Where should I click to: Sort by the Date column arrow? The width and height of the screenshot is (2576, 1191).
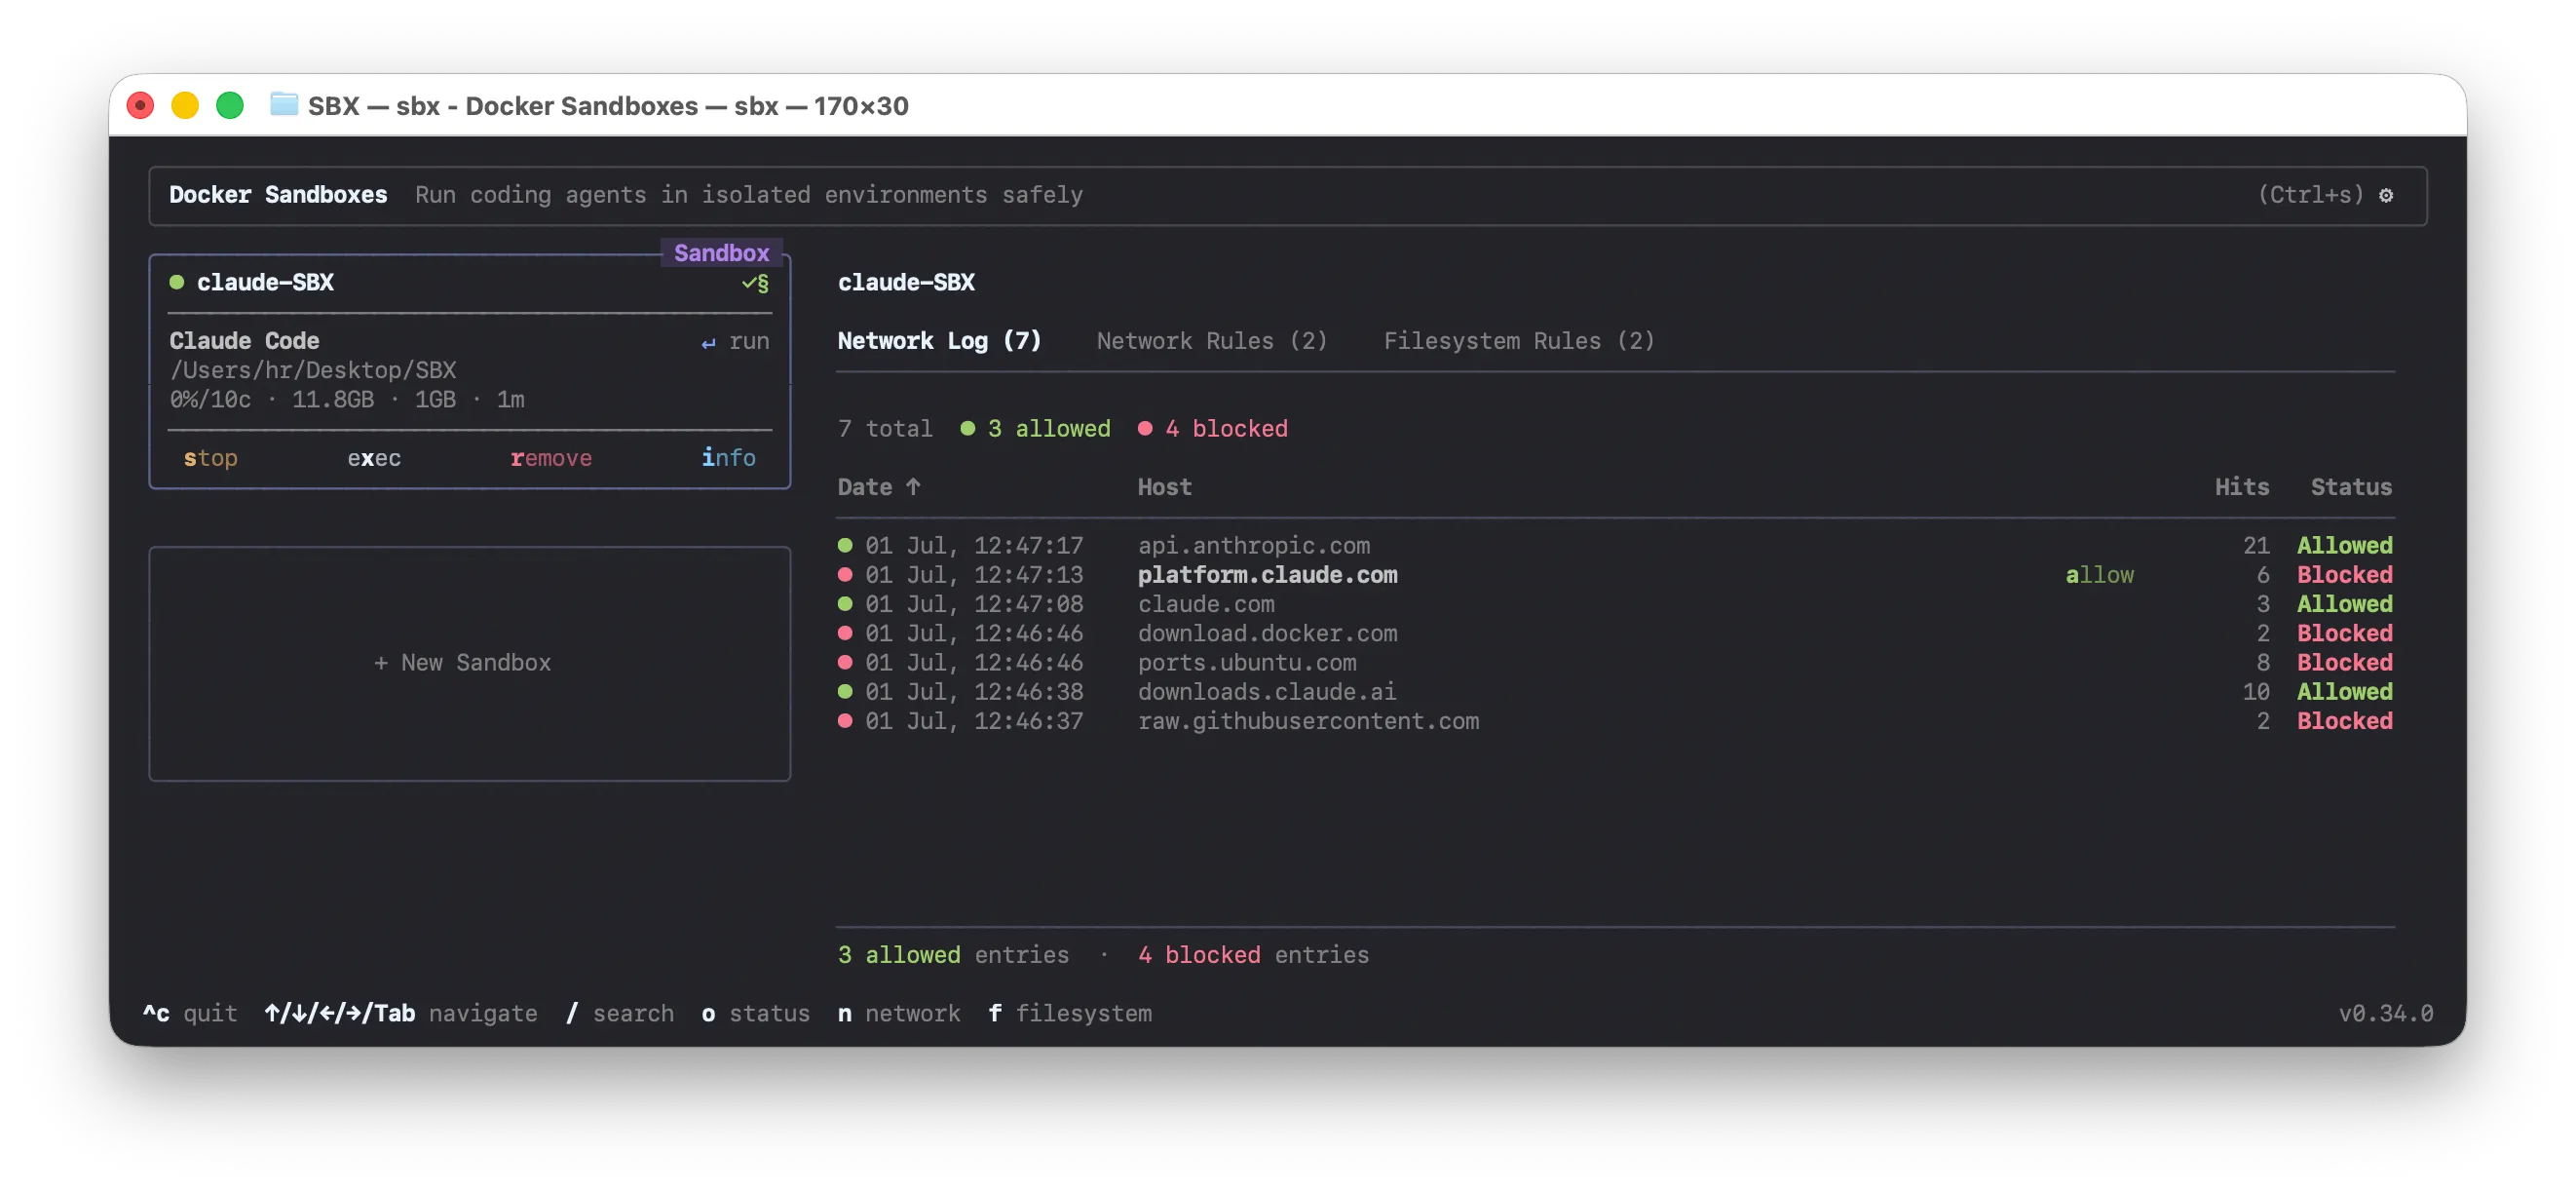click(x=912, y=487)
